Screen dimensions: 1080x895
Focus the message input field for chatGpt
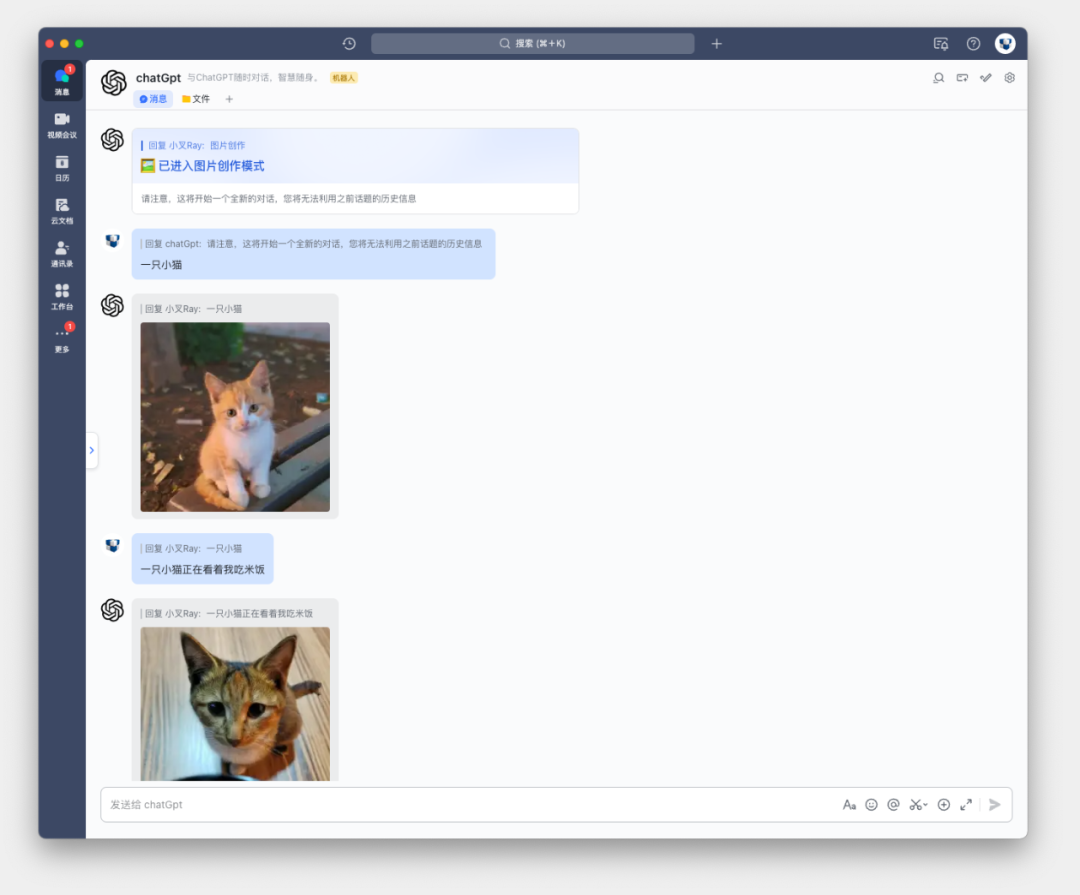pos(468,805)
